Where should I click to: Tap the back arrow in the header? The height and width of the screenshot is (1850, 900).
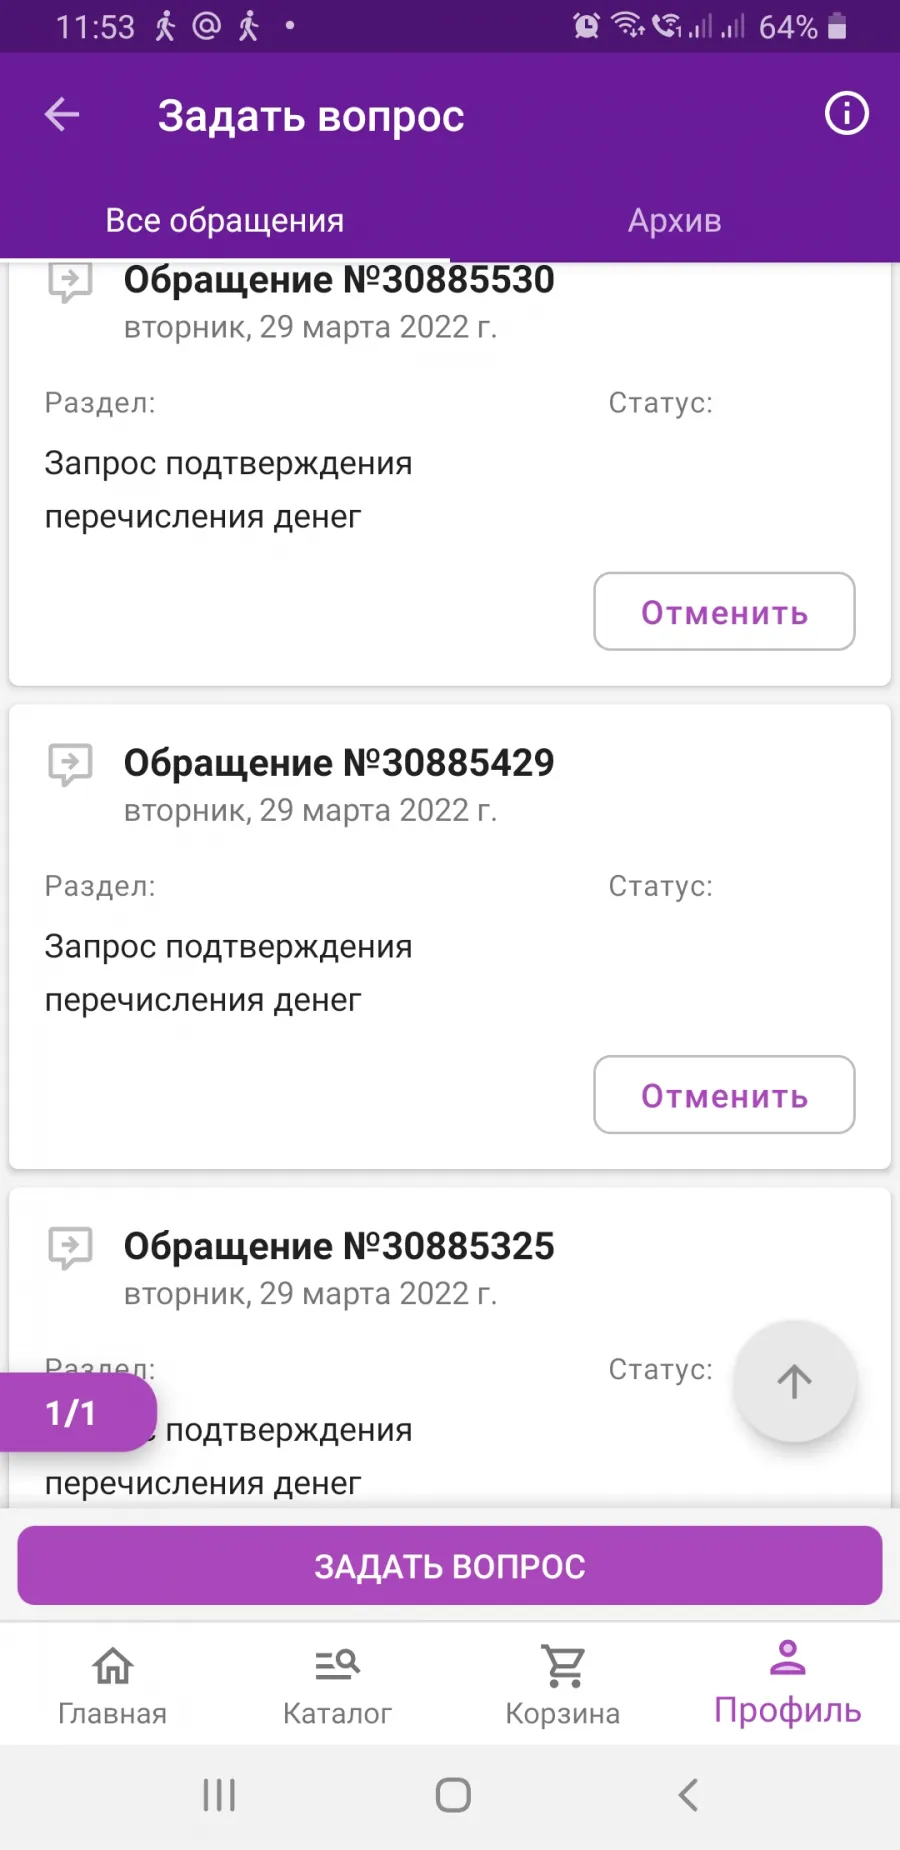click(x=62, y=114)
